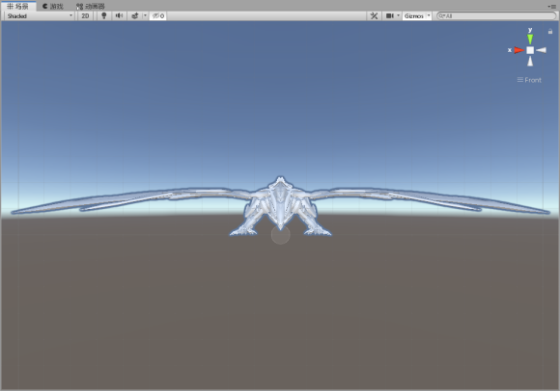
Task: Click the Gizmos button
Action: click(x=414, y=16)
